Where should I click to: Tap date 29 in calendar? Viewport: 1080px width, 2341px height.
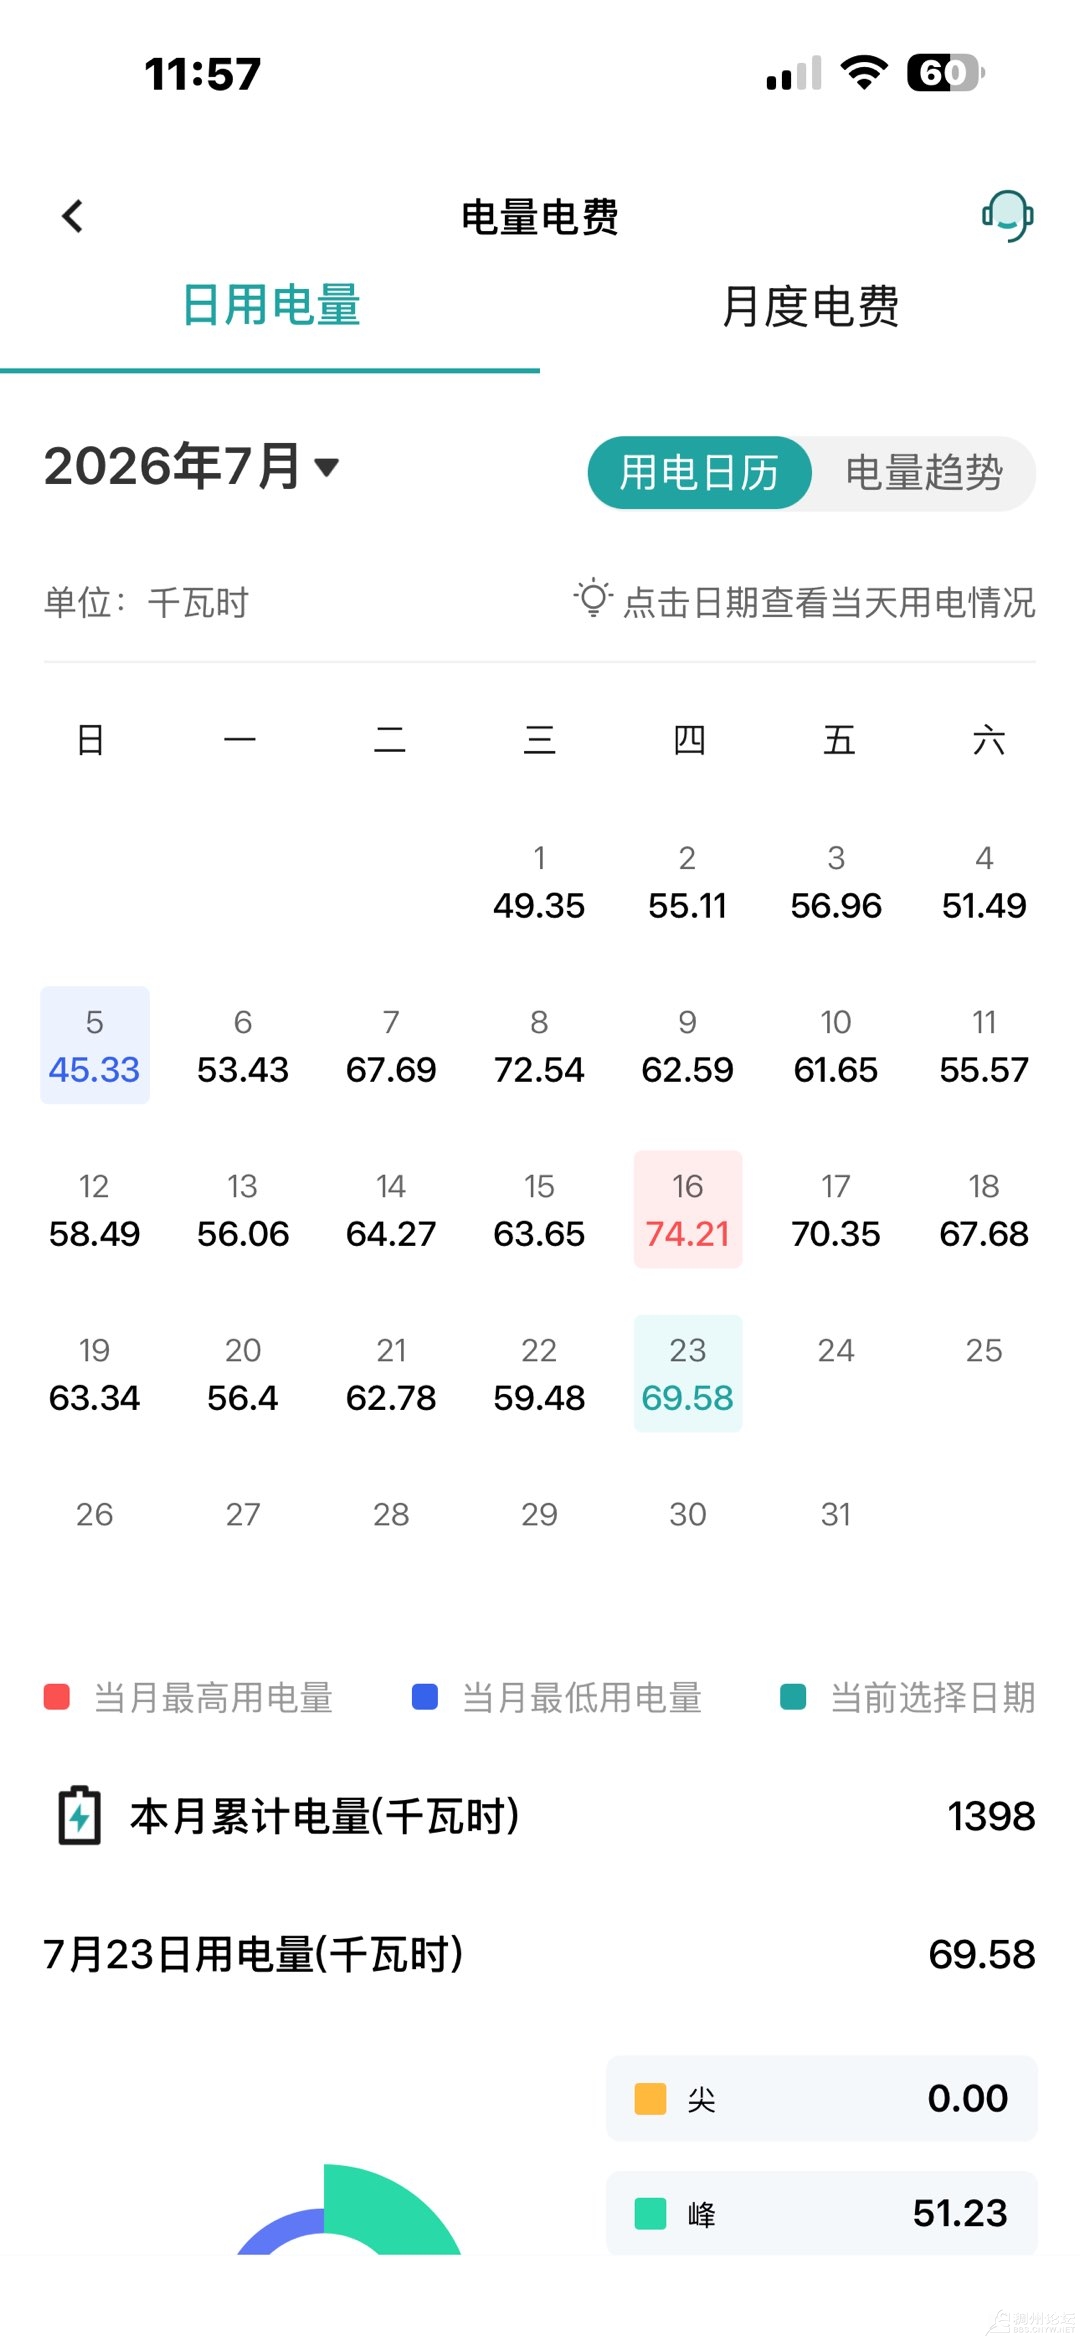tap(539, 1515)
